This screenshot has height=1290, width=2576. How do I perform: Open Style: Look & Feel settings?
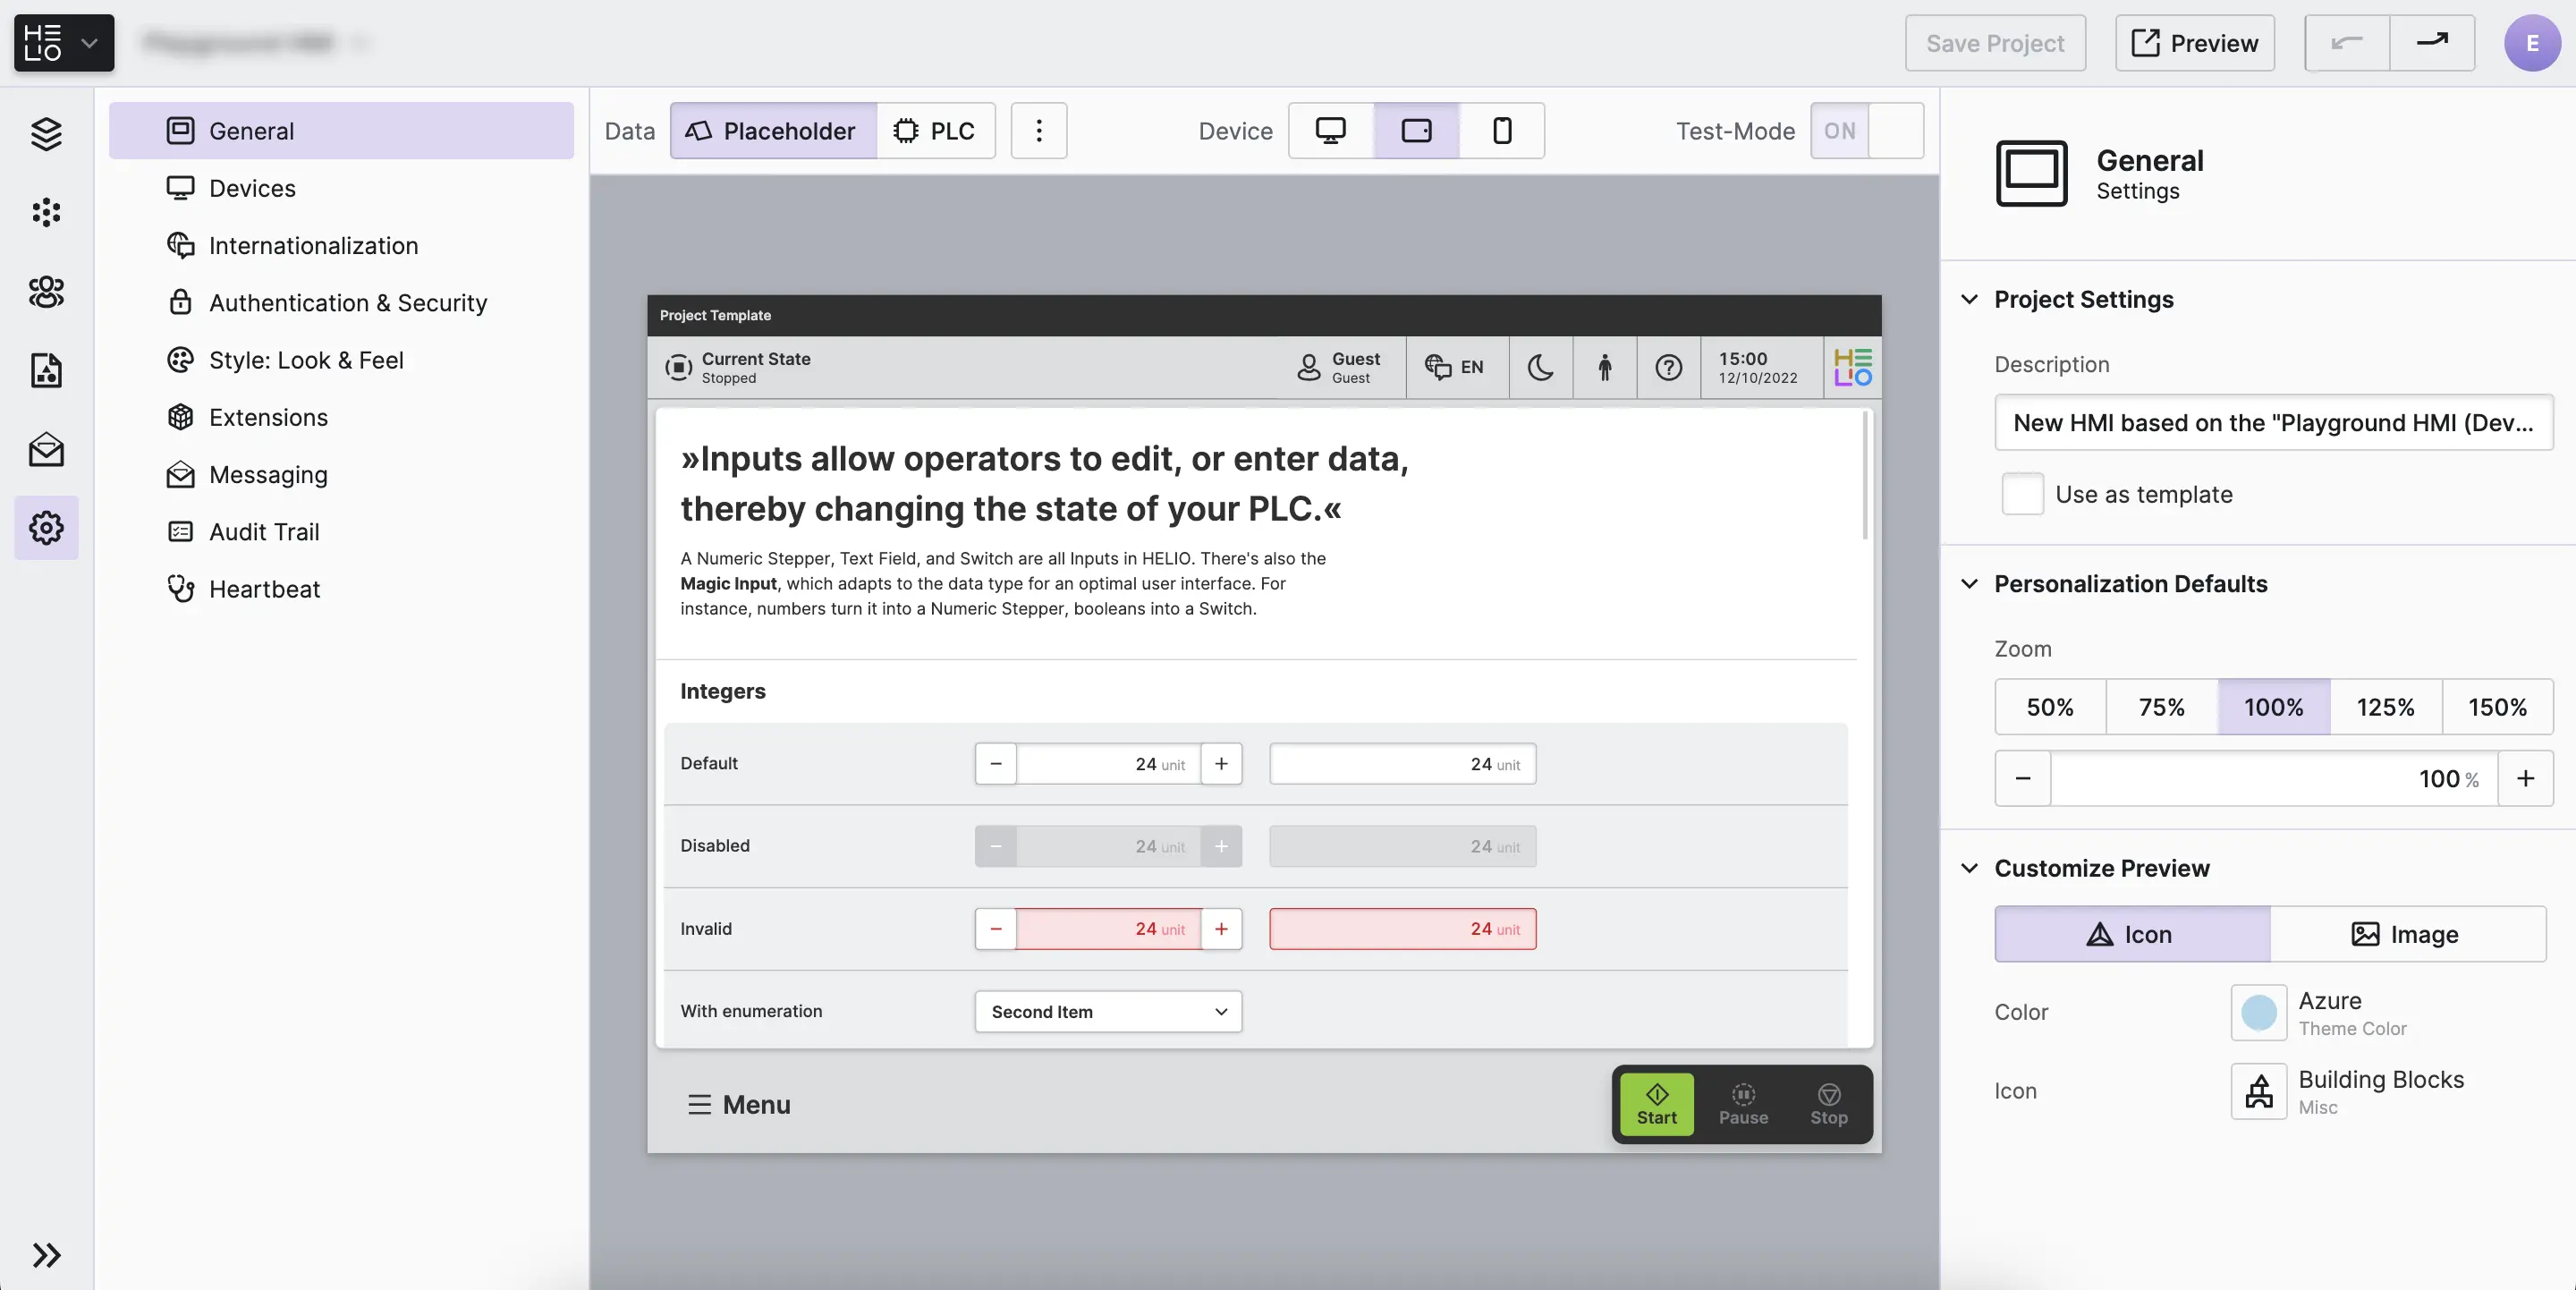305,360
